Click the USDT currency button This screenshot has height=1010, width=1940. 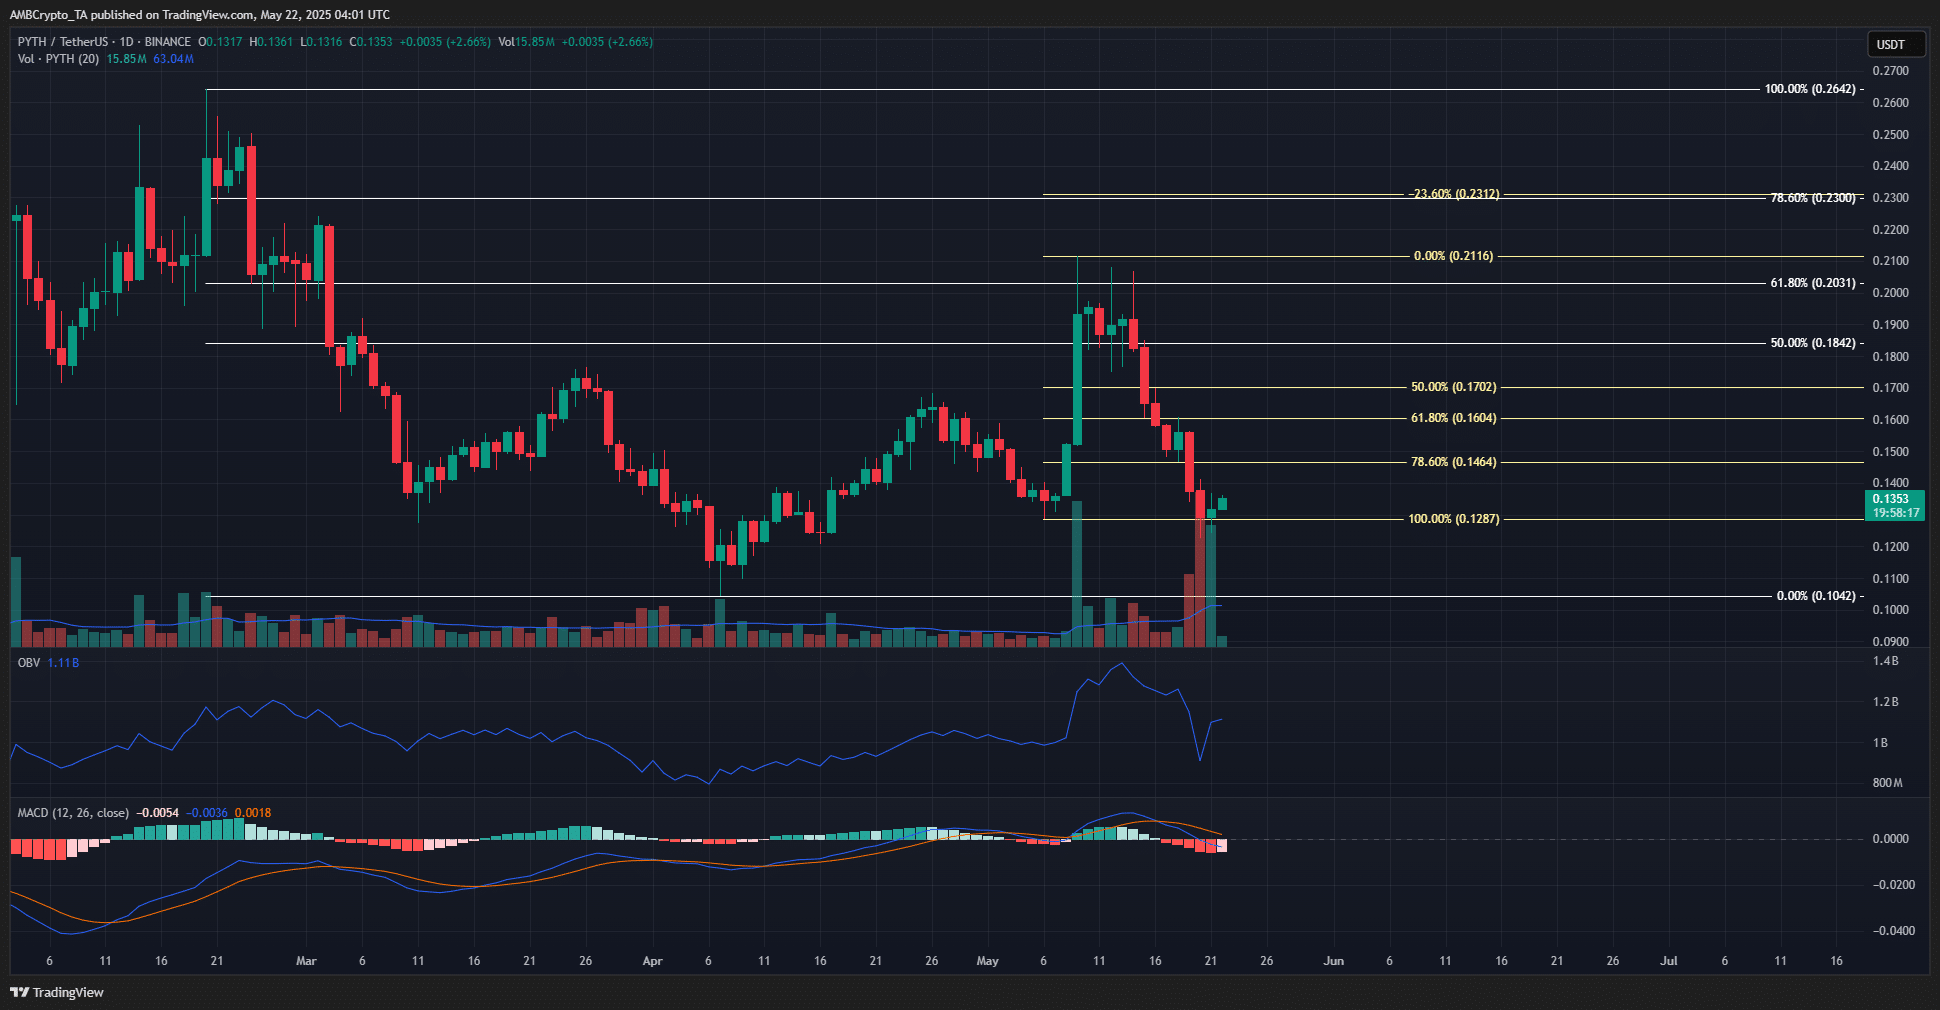(1896, 44)
